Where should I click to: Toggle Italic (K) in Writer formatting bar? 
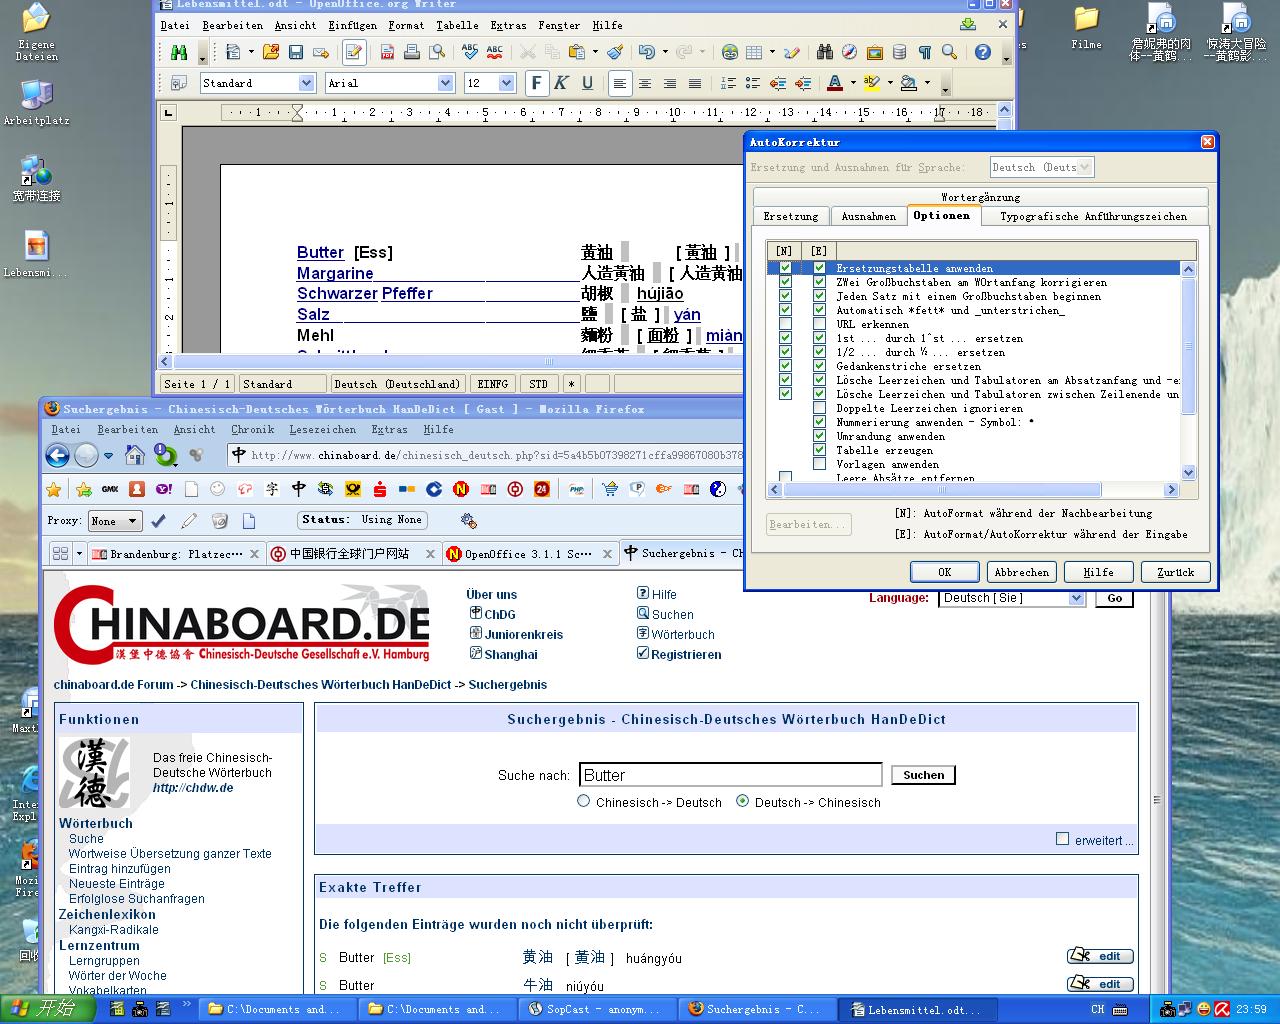[562, 83]
